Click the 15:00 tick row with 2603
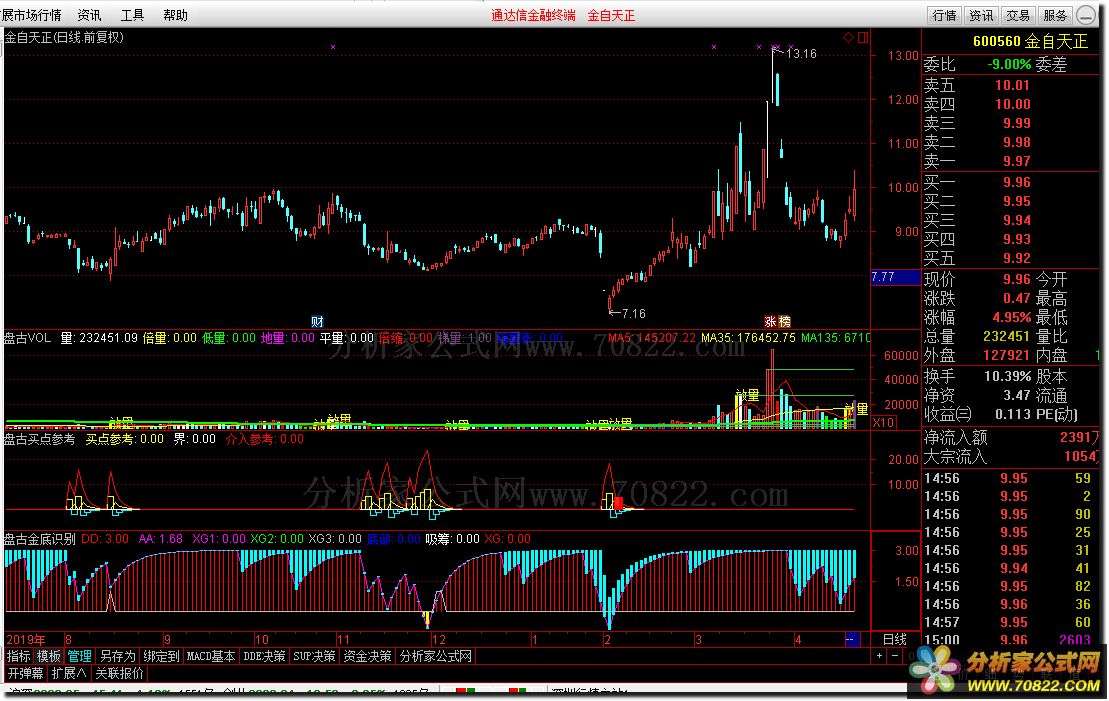 coord(1012,639)
